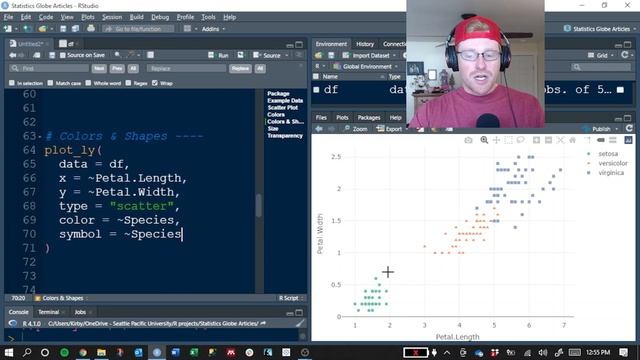Click the code tools magic wand icon
This screenshot has width=640, height=360.
point(131,55)
